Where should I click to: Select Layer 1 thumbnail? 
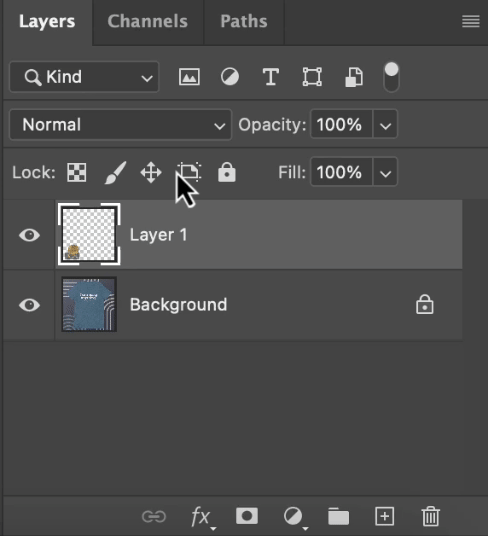[x=89, y=234]
